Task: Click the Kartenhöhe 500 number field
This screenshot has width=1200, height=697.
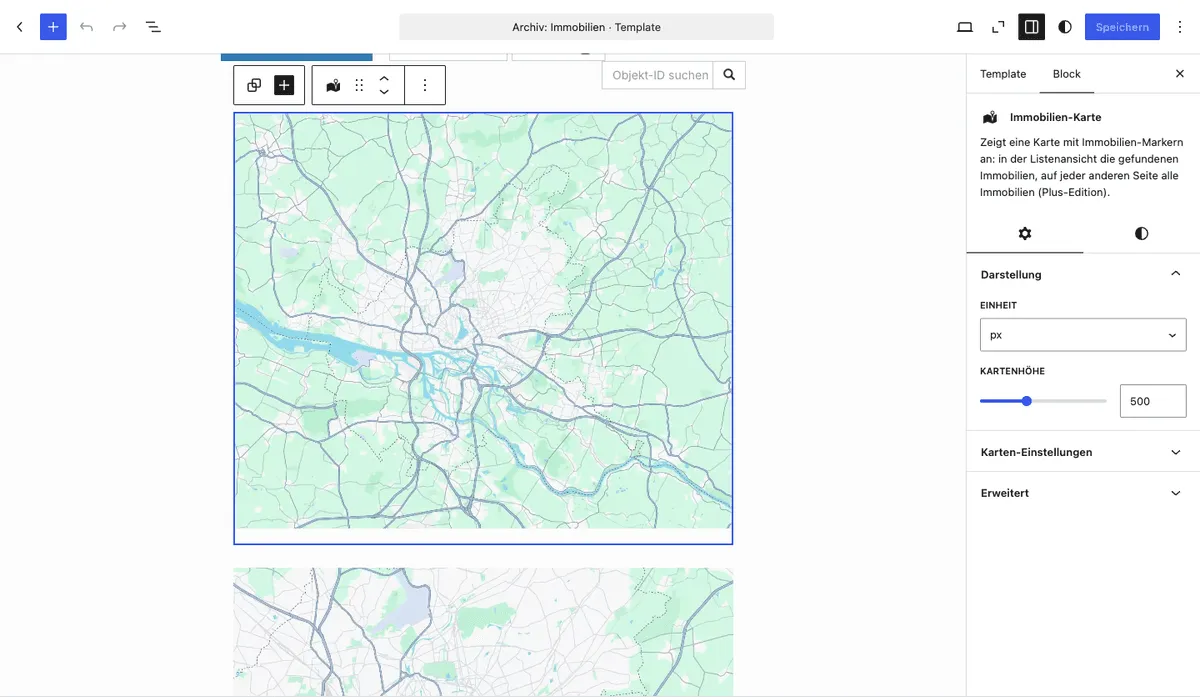Action: (1153, 401)
